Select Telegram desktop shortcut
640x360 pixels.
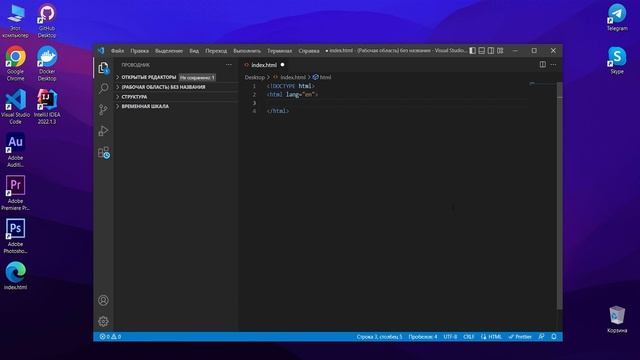point(617,18)
